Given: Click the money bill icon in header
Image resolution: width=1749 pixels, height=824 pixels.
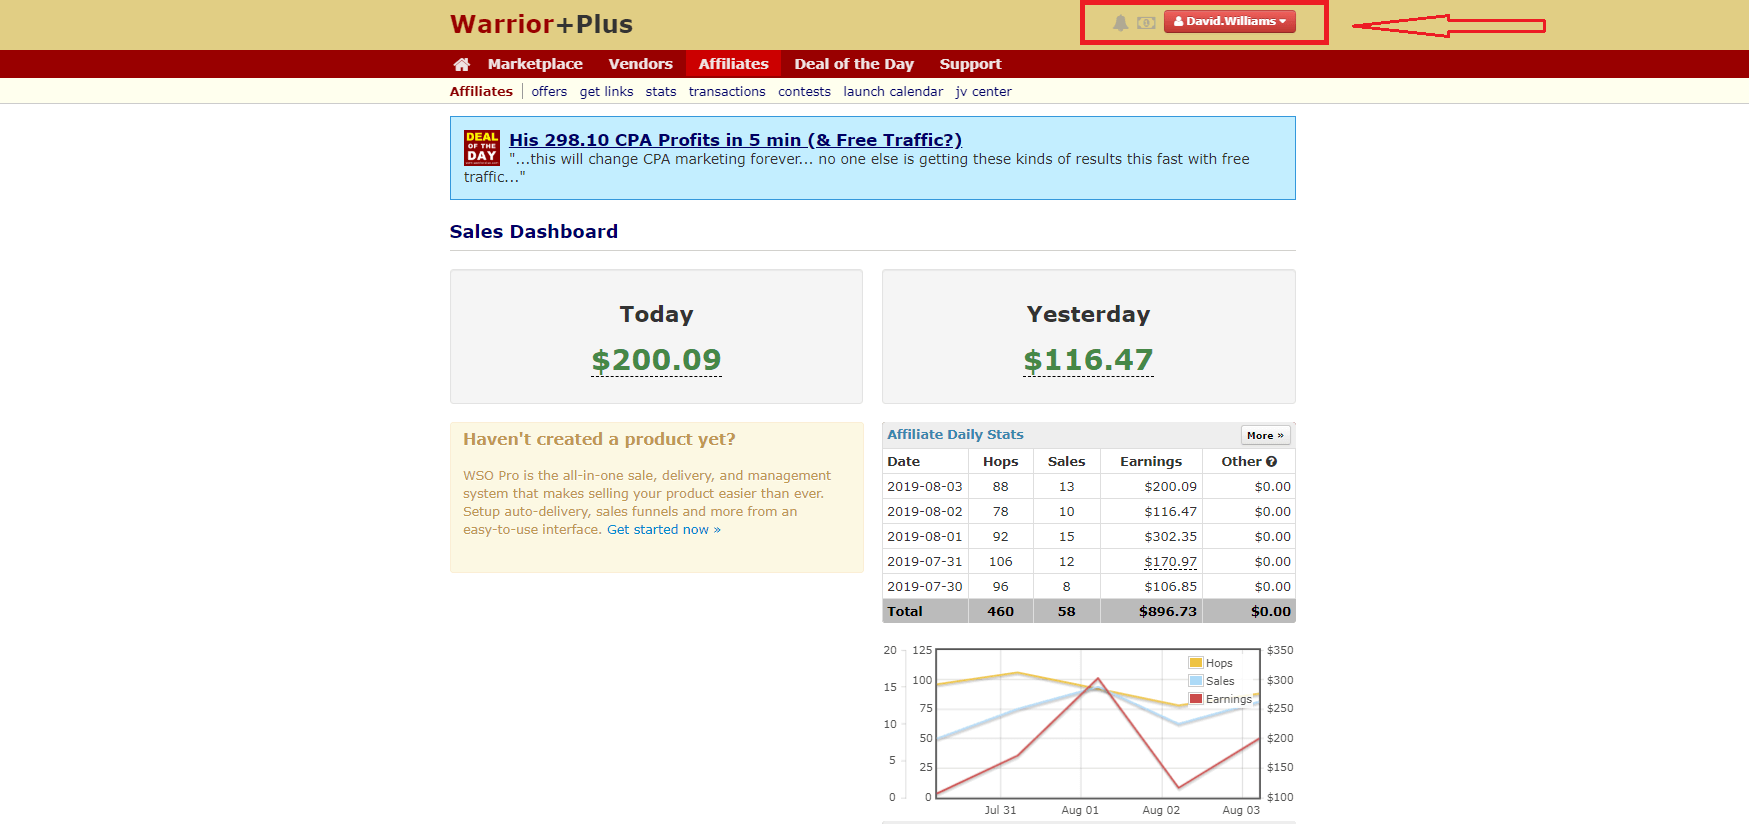Looking at the screenshot, I should tap(1146, 22).
